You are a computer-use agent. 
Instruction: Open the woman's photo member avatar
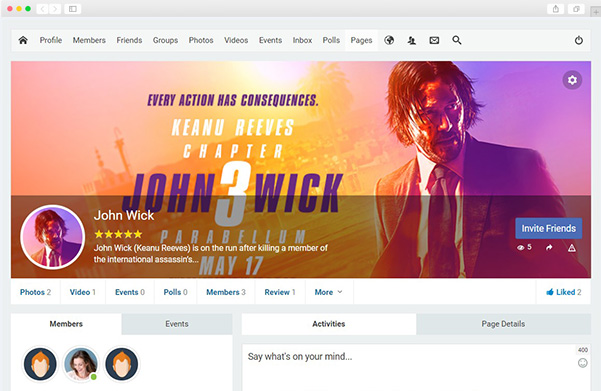81,364
